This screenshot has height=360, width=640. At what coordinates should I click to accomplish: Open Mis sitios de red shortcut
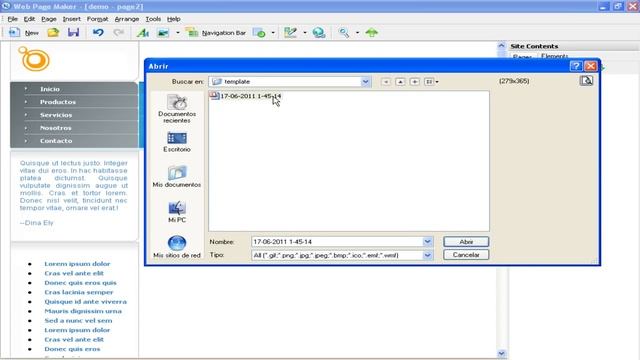pyautogui.click(x=177, y=247)
